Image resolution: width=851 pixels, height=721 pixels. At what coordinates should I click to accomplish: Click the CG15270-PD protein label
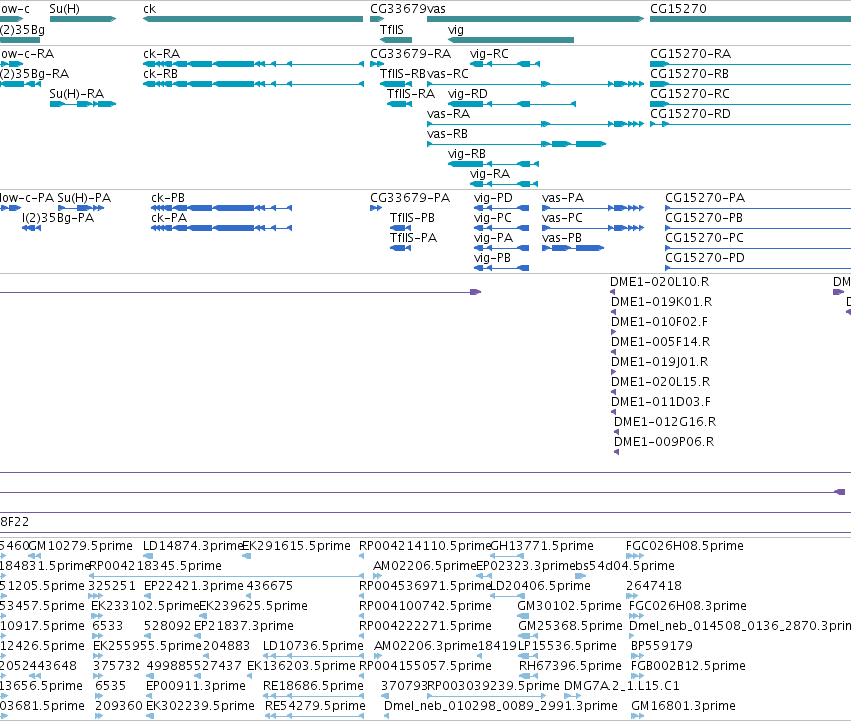(705, 258)
